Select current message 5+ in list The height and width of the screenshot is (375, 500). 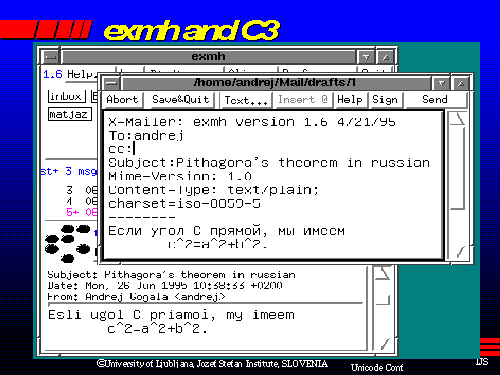(x=81, y=212)
